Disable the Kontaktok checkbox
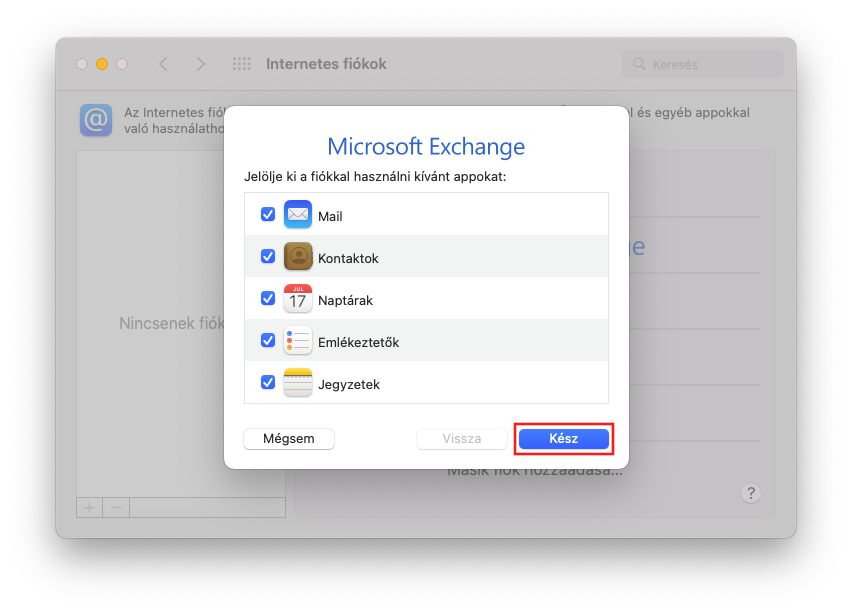 click(x=268, y=257)
